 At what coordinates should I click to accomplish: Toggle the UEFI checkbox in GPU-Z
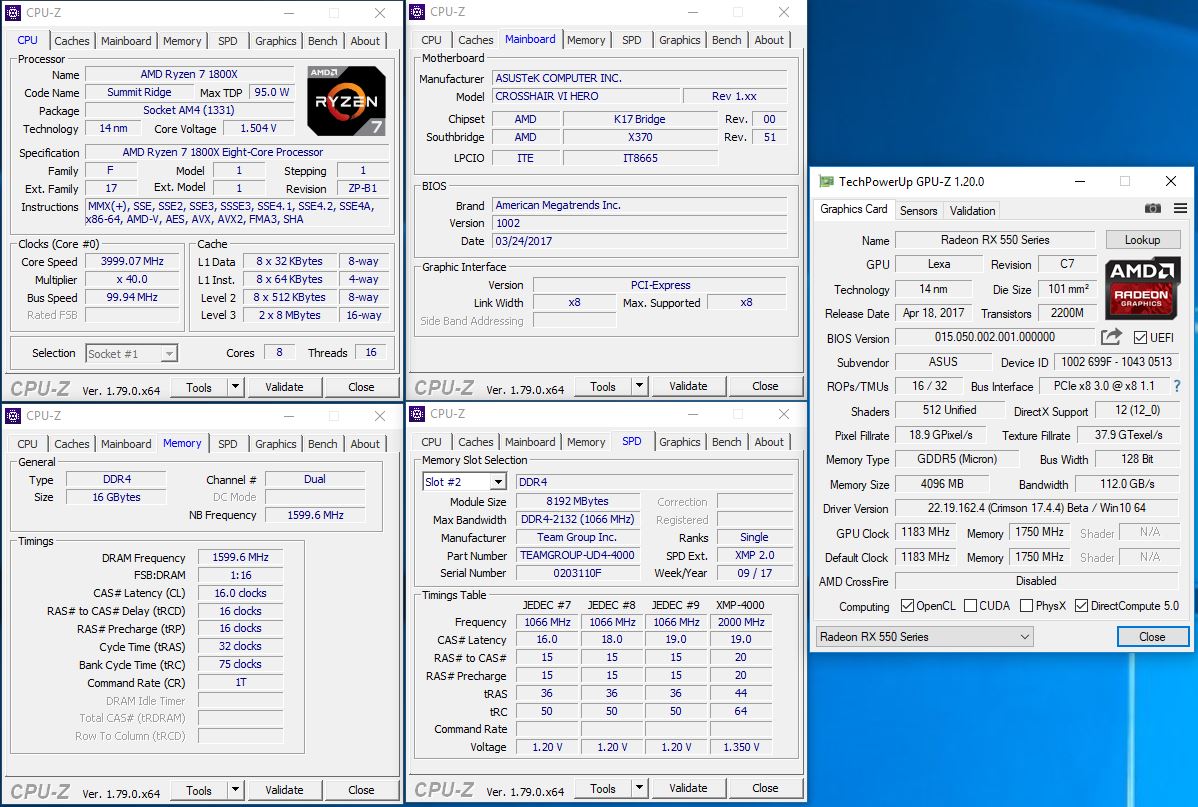point(1140,338)
